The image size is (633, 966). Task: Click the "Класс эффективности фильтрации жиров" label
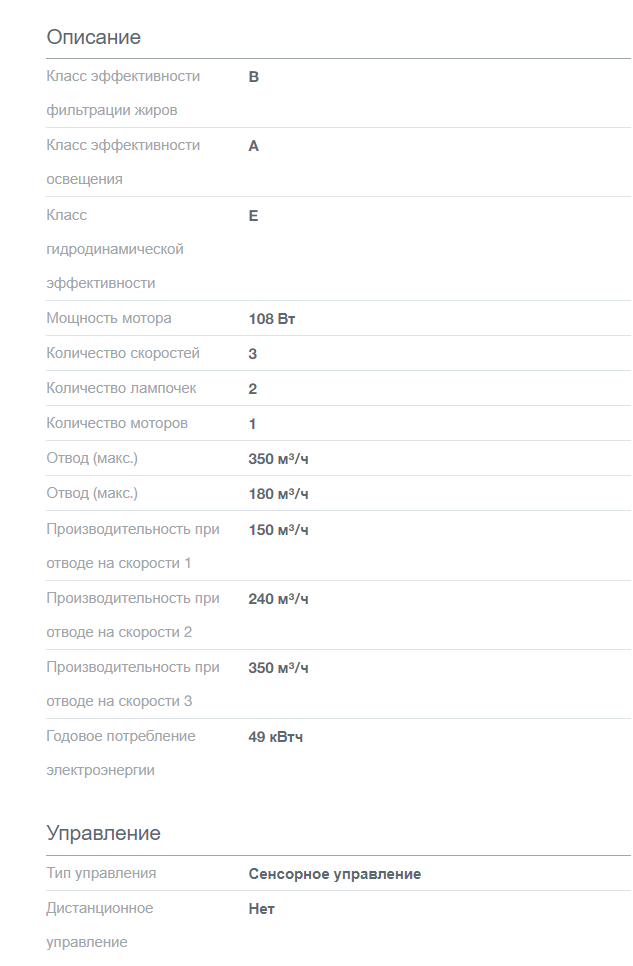[x=123, y=93]
